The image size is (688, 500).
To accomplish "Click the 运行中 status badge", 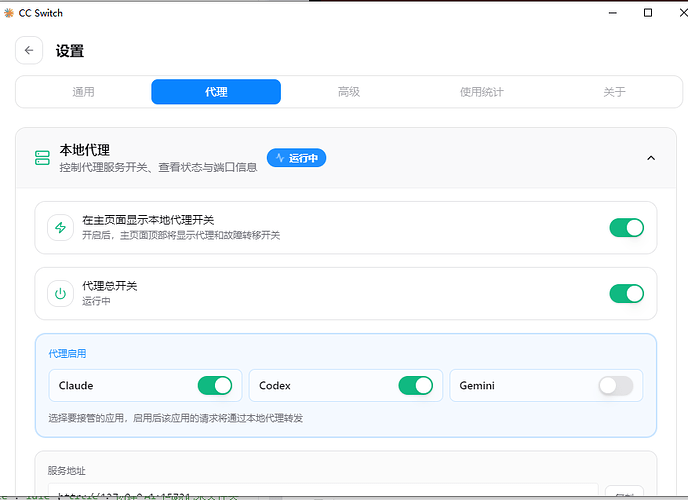I will (296, 158).
